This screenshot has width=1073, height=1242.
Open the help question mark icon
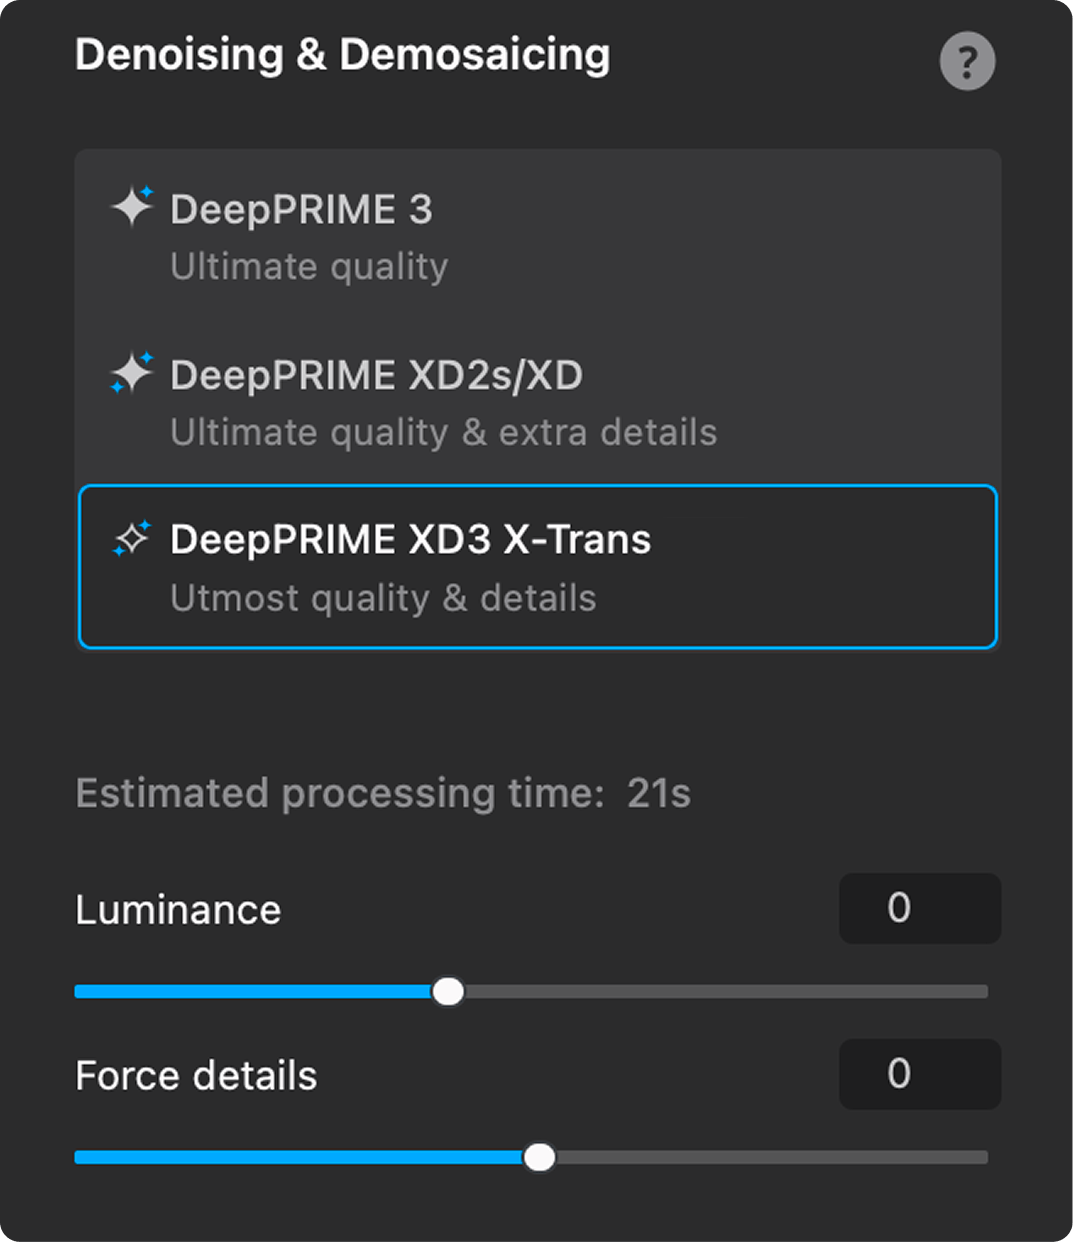[x=967, y=62]
